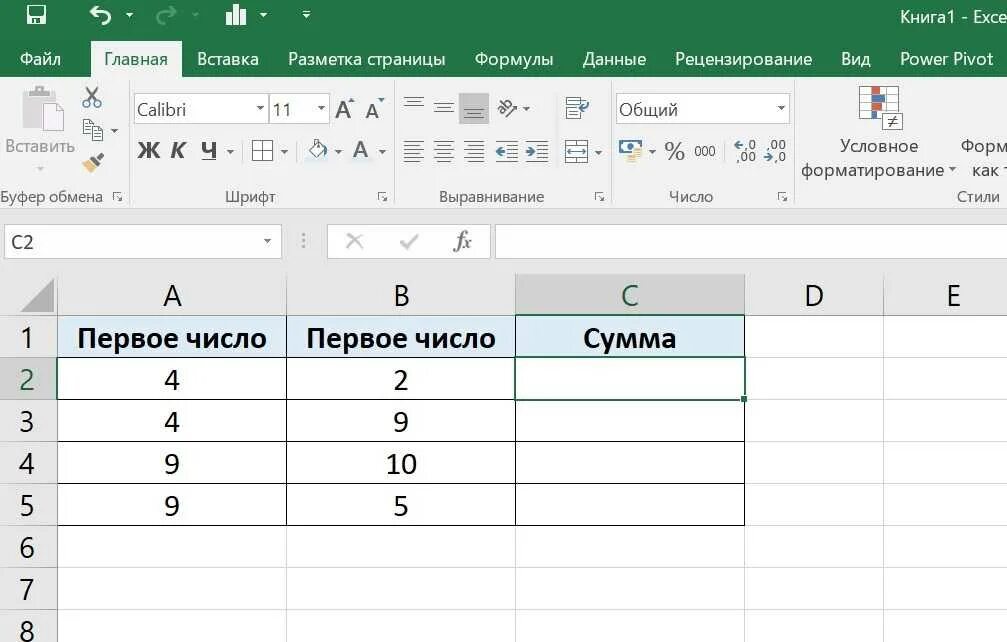Decrease decimal places icon

tap(775, 151)
